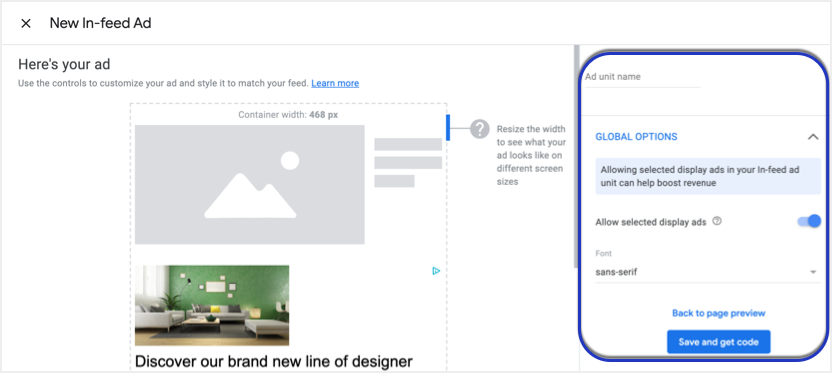Click the question mark resize help icon
Screen dimensions: 832x373
(480, 129)
